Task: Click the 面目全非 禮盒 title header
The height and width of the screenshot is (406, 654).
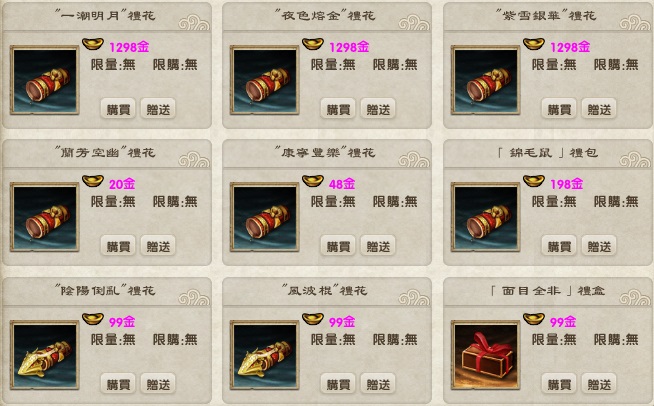Action: click(548, 290)
